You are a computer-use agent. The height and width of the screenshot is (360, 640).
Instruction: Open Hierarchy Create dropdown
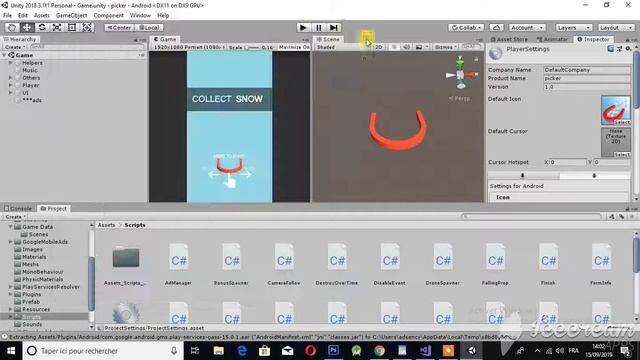[15, 47]
